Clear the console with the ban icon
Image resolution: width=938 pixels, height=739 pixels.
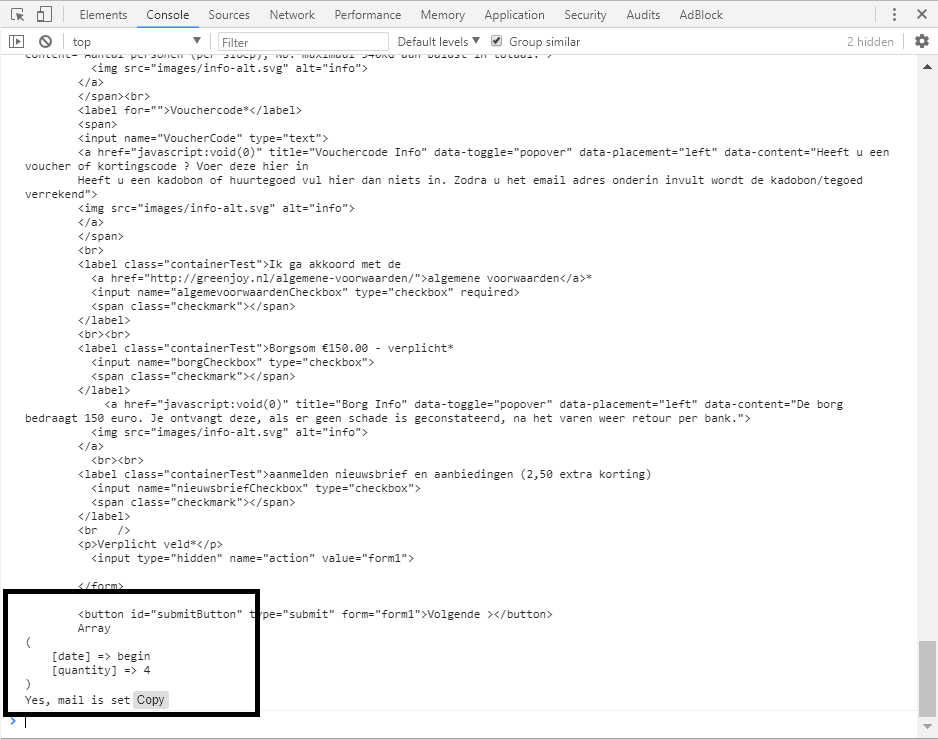[45, 41]
